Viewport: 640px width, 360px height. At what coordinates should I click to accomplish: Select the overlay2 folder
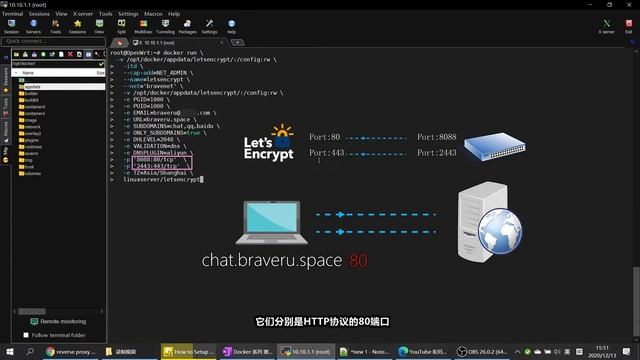[30, 133]
